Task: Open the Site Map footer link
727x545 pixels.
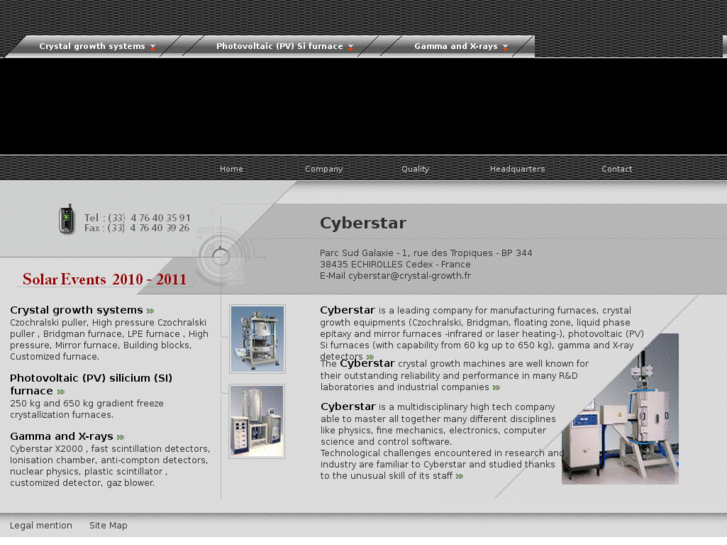Action: click(108, 526)
